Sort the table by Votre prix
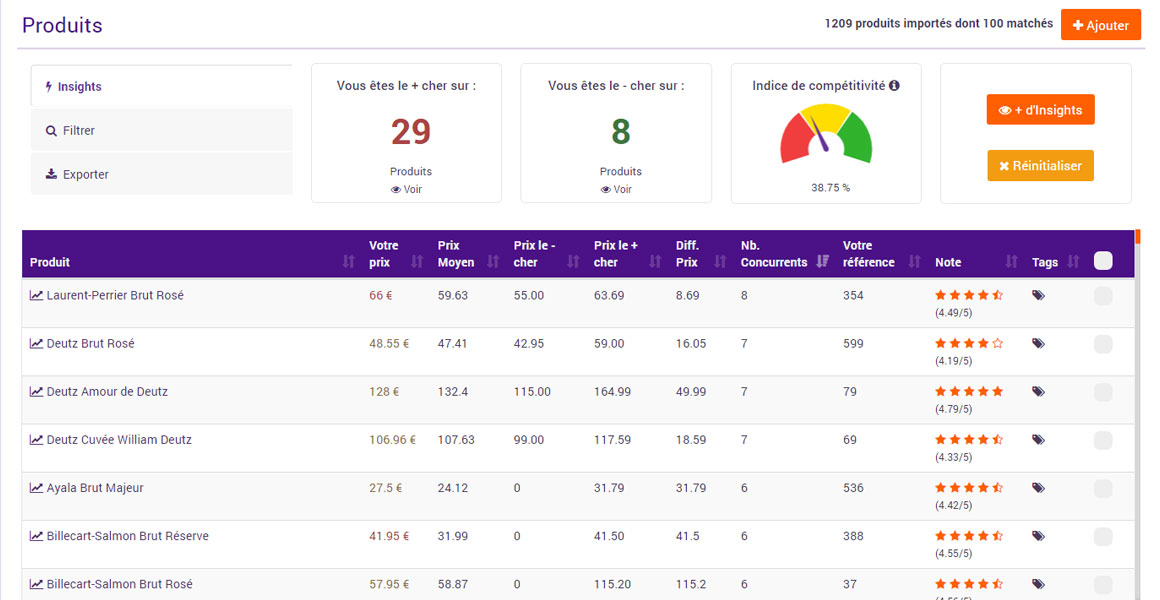Screen dimensions: 1160x600 pos(417,262)
